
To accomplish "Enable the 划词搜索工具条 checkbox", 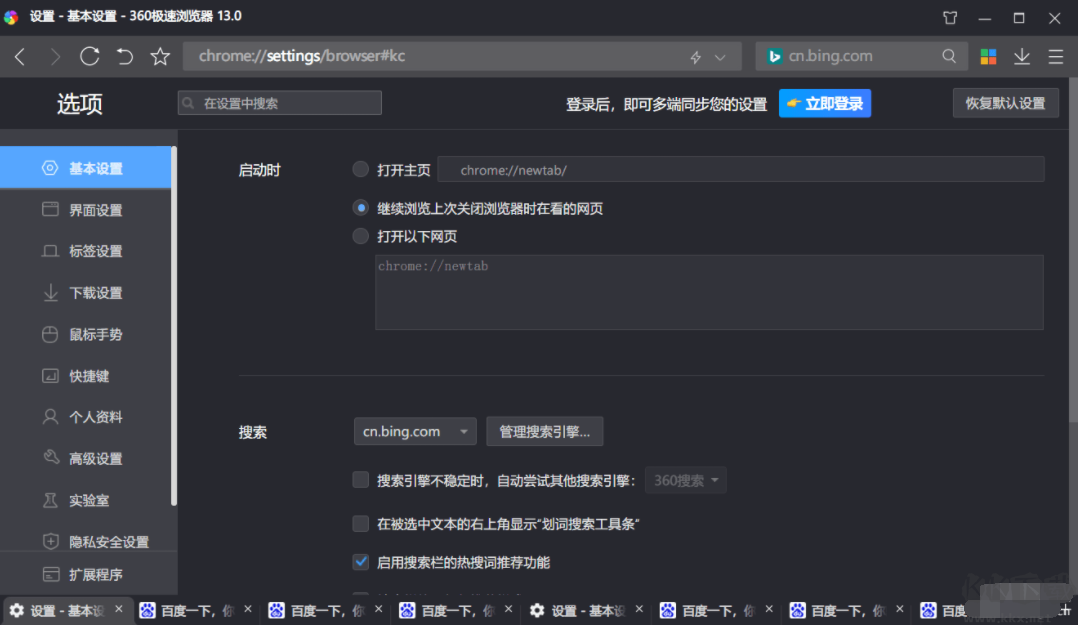I will 360,523.
